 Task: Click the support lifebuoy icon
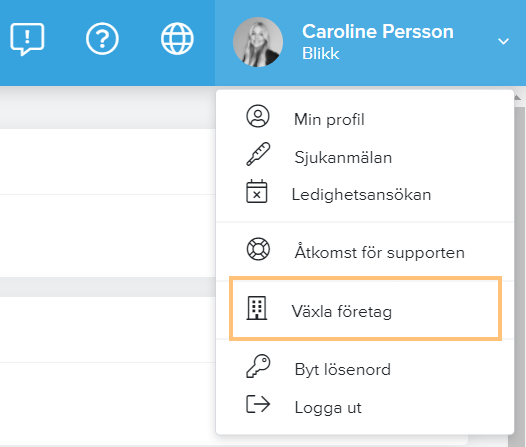pos(258,249)
